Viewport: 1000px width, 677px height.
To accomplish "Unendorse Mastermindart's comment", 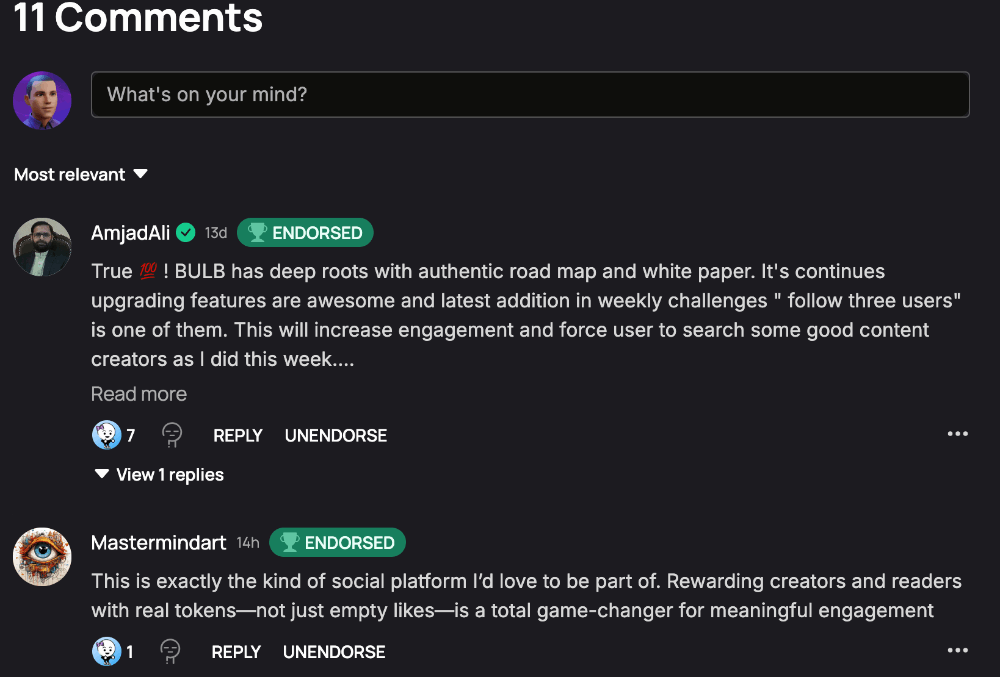I will (x=334, y=652).
